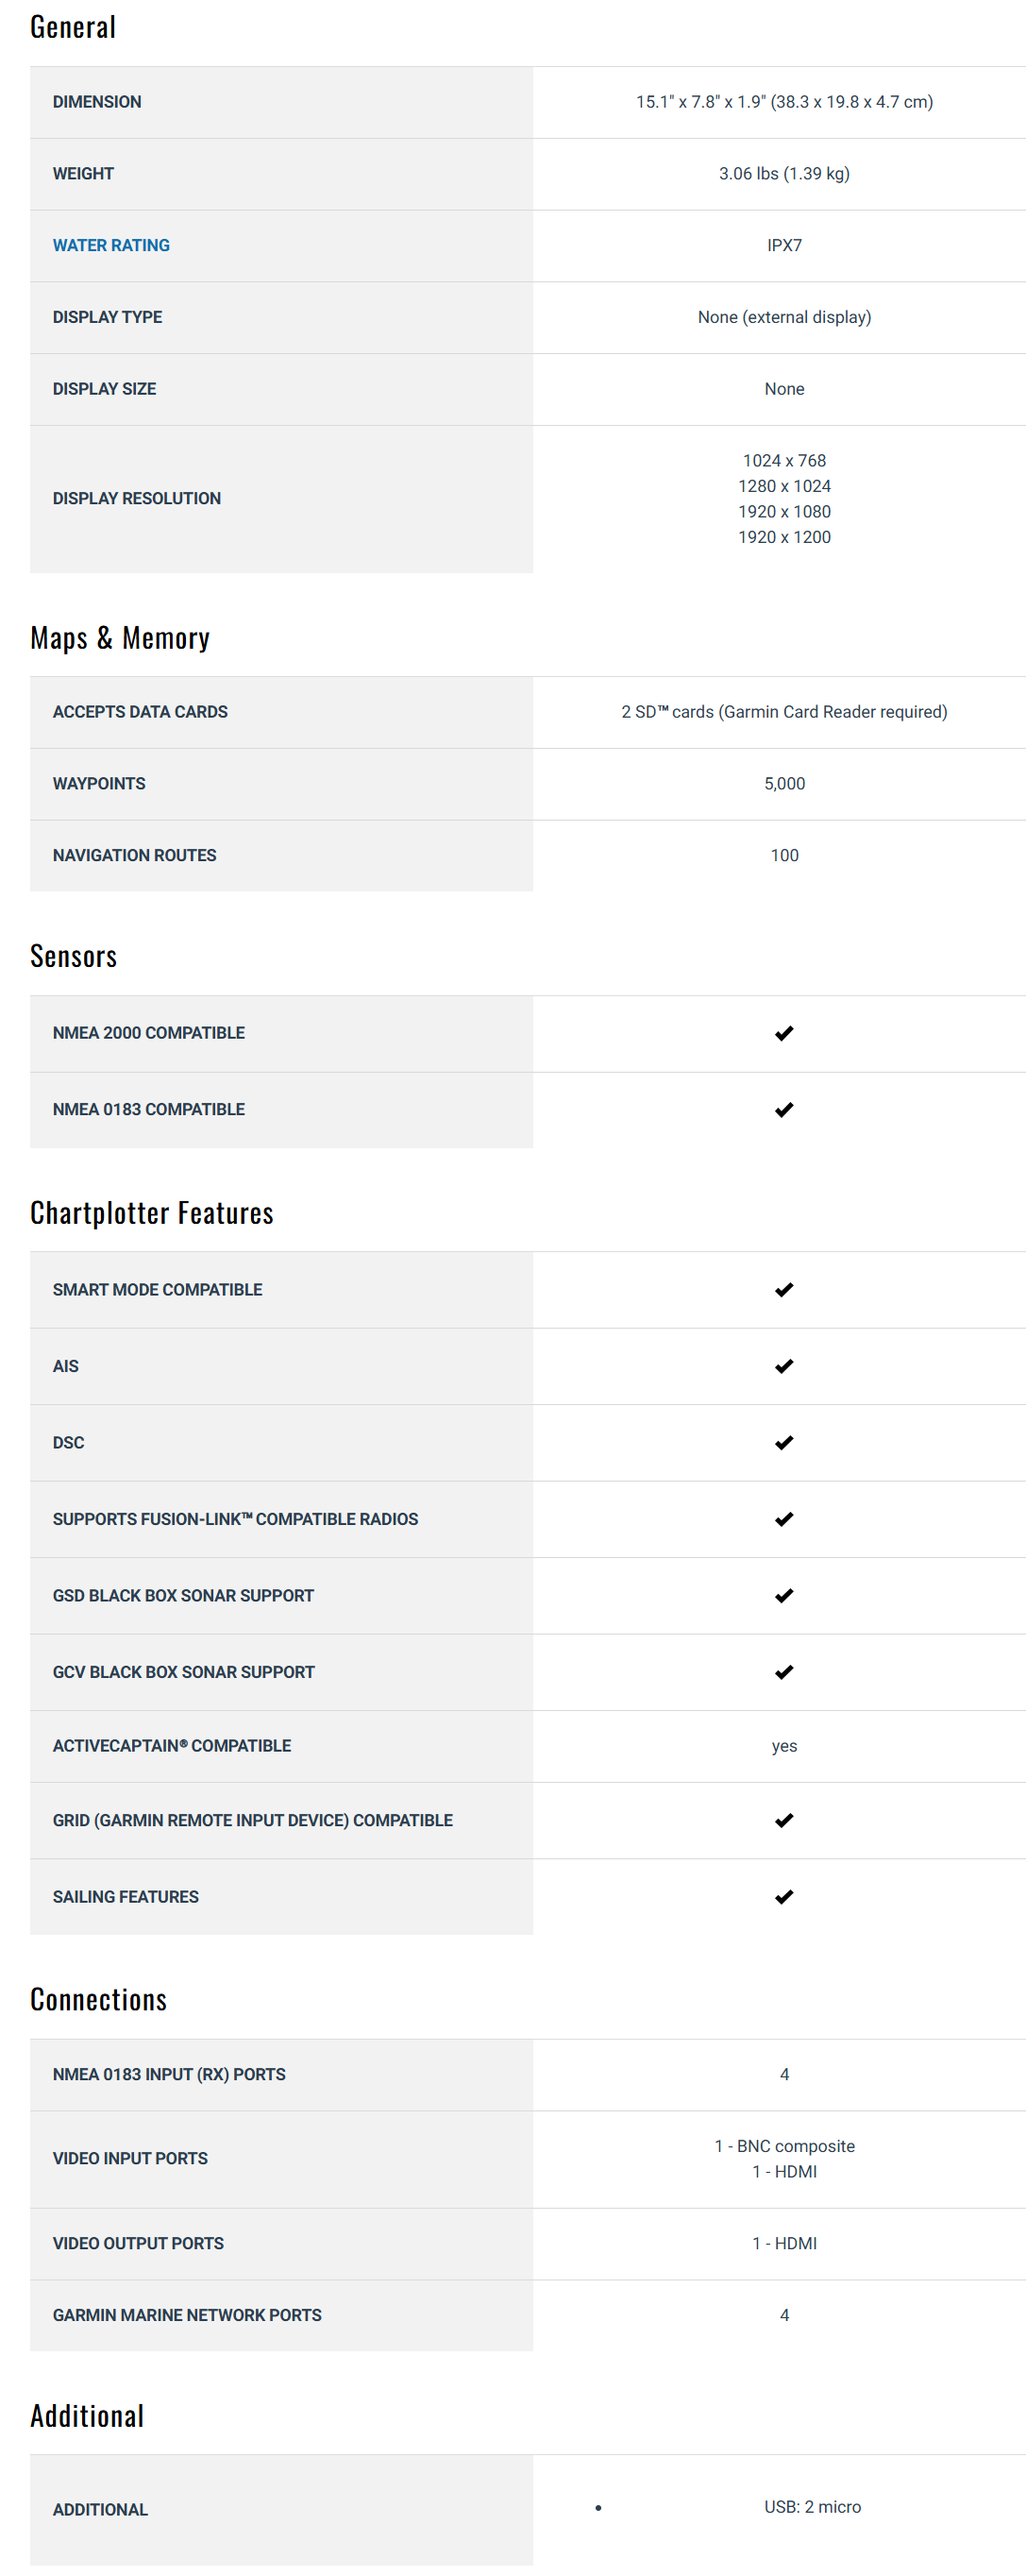Click the IPX7 water rating value
Image resolution: width=1026 pixels, height=2576 pixels.
pos(784,245)
